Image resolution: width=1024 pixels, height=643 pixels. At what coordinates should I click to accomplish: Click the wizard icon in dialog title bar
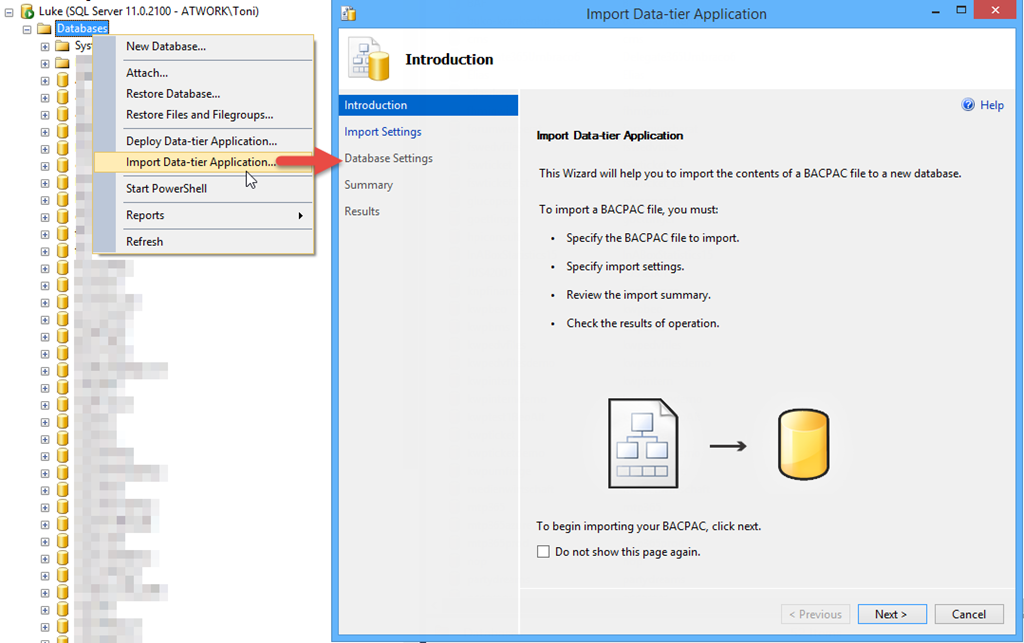(349, 14)
